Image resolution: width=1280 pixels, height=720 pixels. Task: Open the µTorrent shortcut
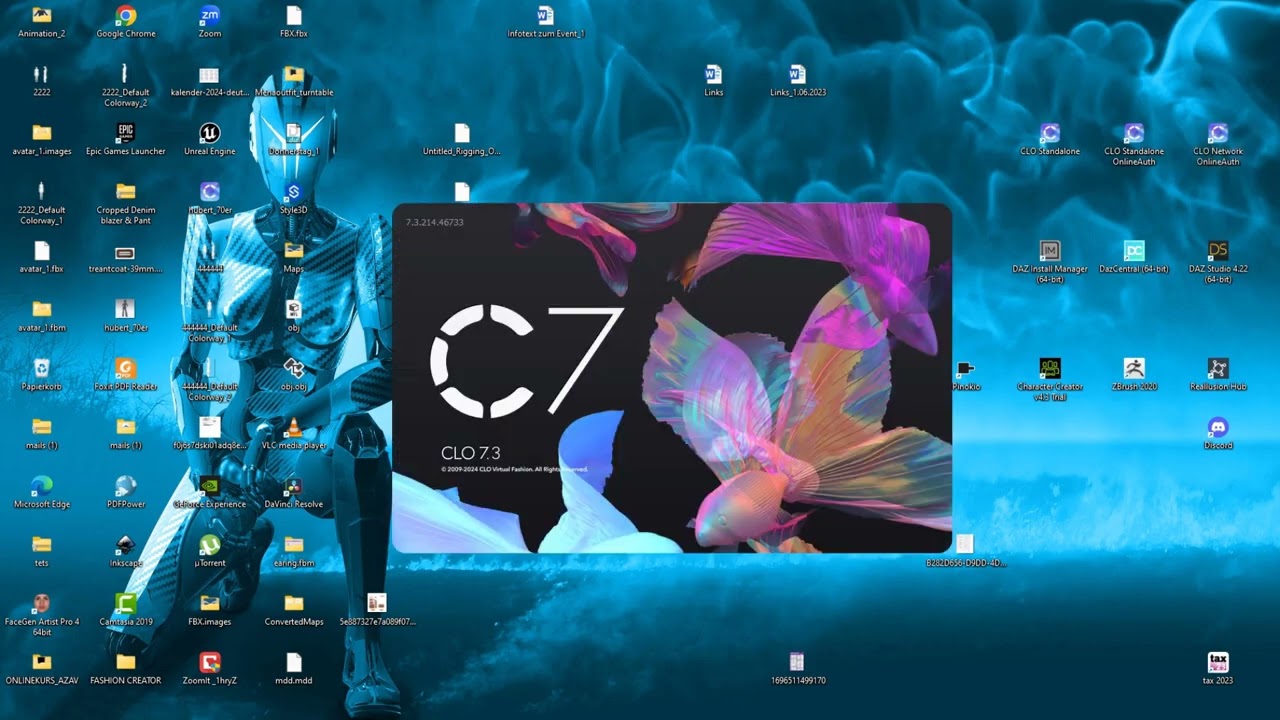[x=209, y=544]
